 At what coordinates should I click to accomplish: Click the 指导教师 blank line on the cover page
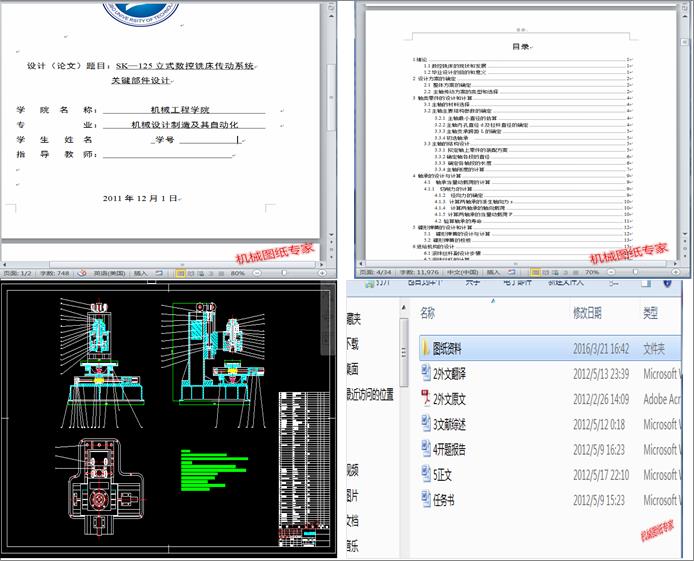[x=168, y=154]
